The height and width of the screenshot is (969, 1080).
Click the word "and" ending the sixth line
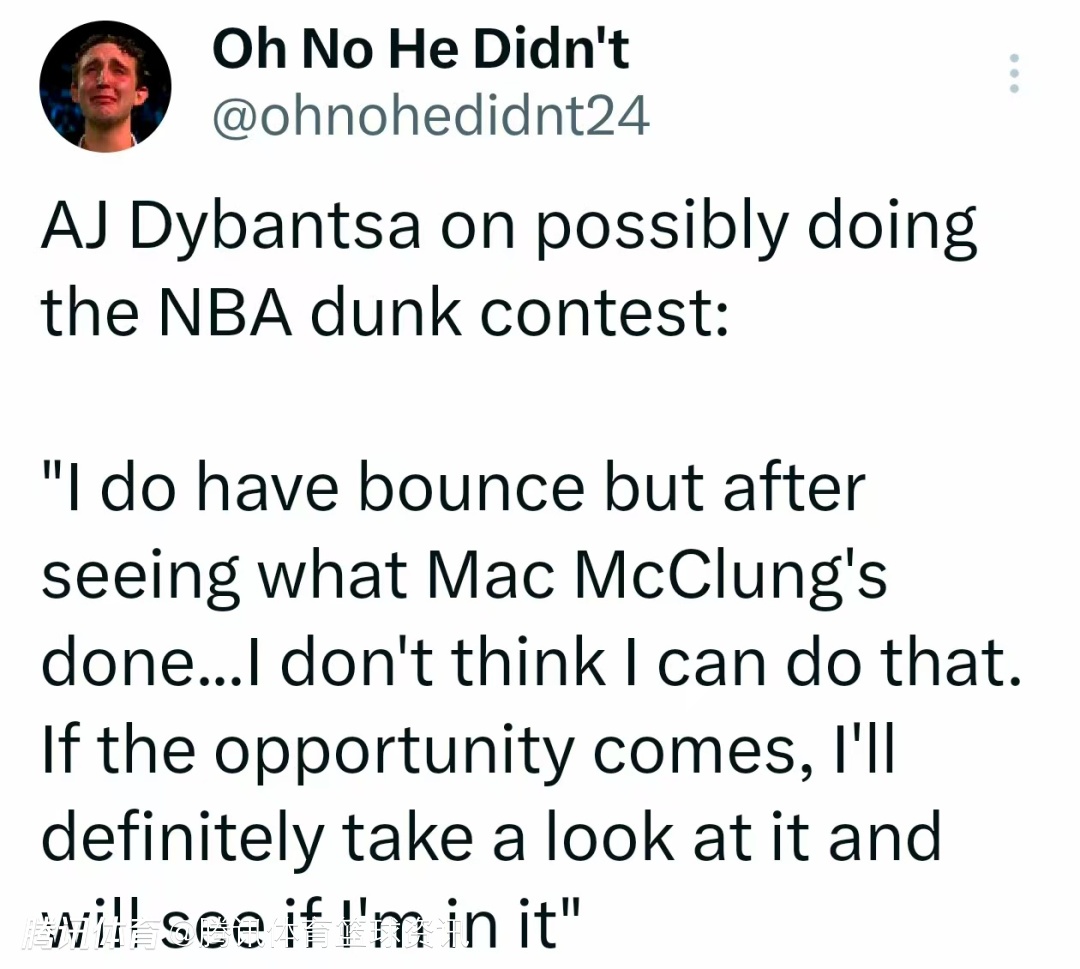(x=885, y=836)
